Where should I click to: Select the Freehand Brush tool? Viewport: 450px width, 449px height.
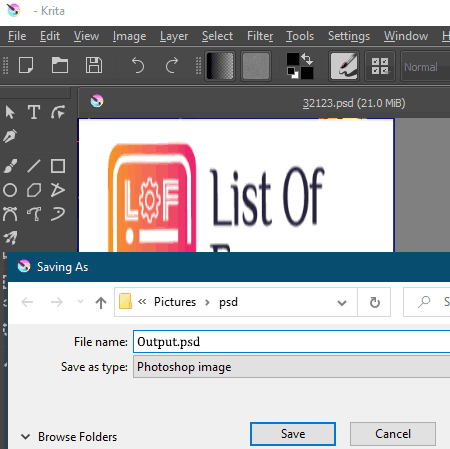[10, 166]
